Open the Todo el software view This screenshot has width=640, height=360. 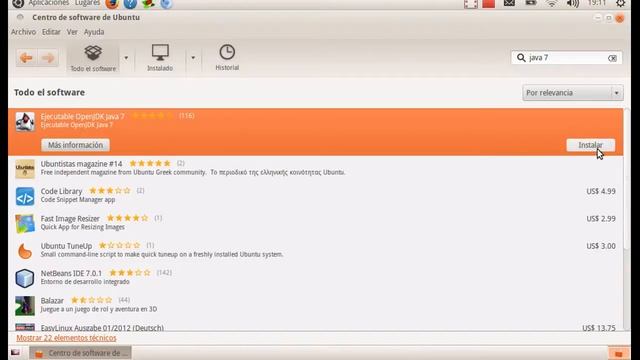[x=93, y=58]
